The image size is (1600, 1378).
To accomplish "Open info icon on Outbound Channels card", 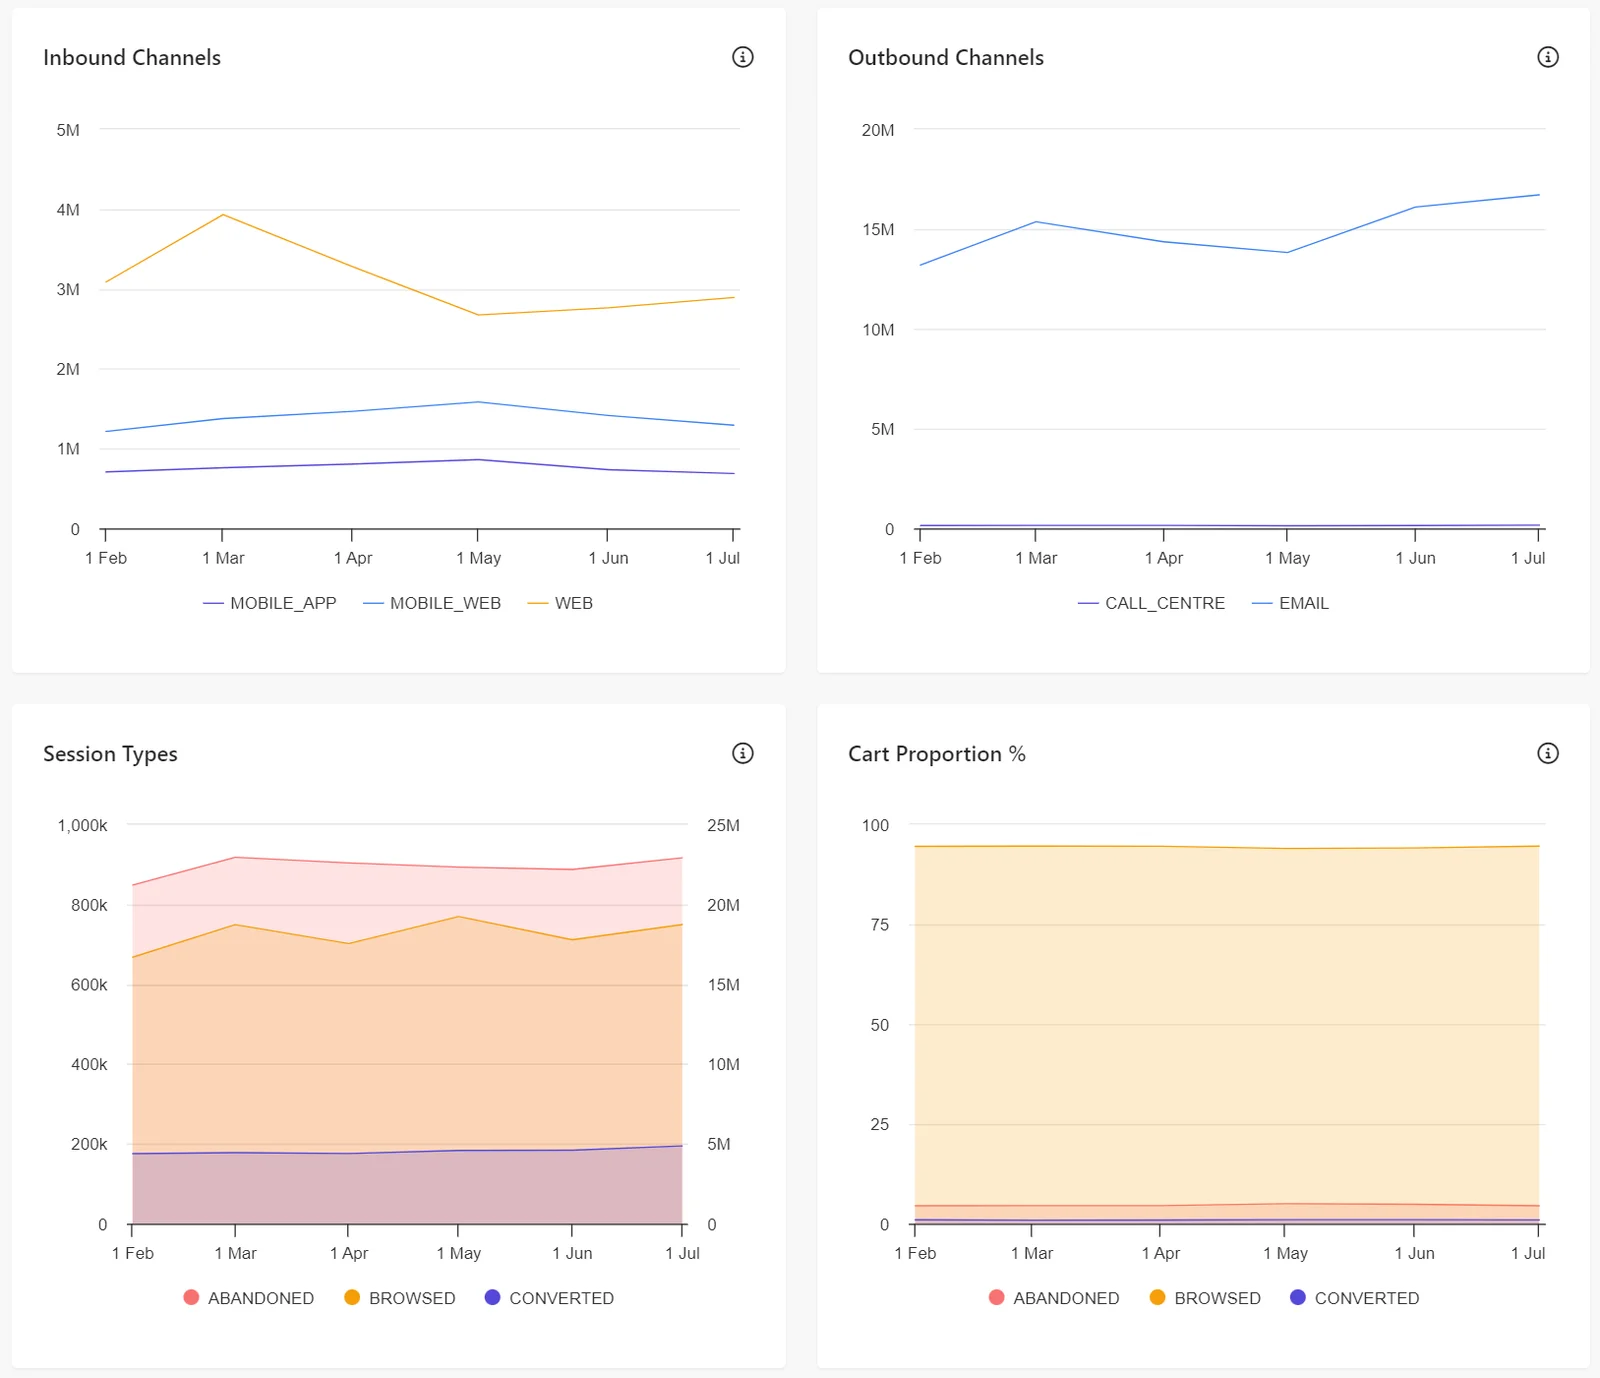I will click(1547, 57).
